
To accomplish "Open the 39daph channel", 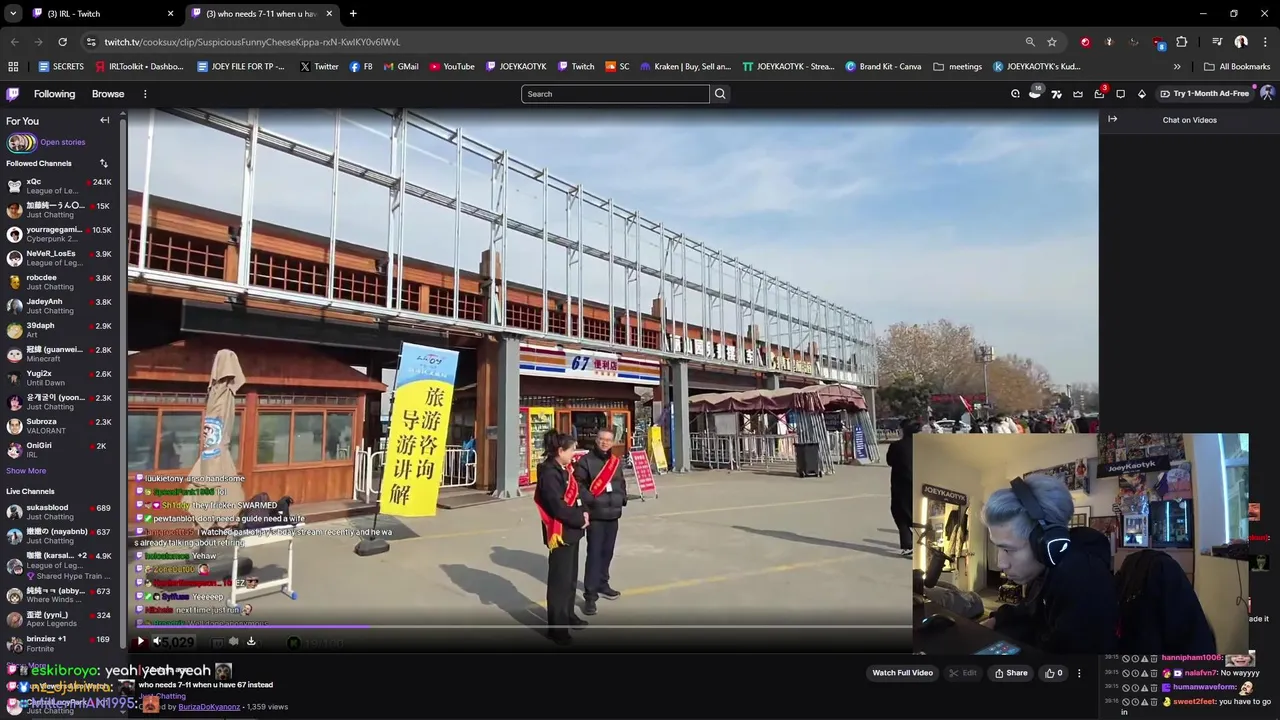I will [x=60, y=330].
